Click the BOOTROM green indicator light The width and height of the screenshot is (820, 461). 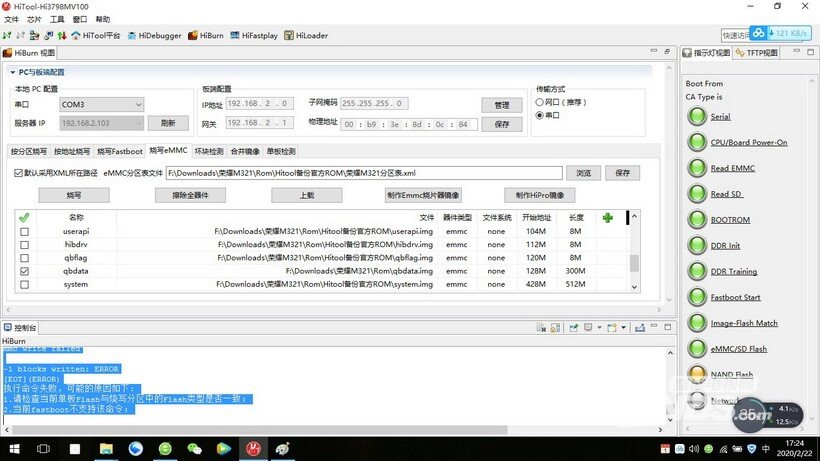point(697,220)
